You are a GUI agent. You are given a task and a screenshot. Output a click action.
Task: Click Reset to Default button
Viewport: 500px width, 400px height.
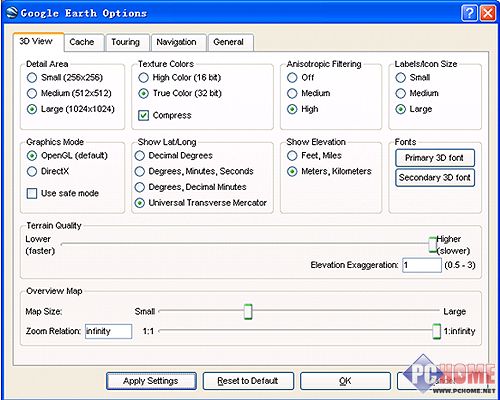click(248, 381)
